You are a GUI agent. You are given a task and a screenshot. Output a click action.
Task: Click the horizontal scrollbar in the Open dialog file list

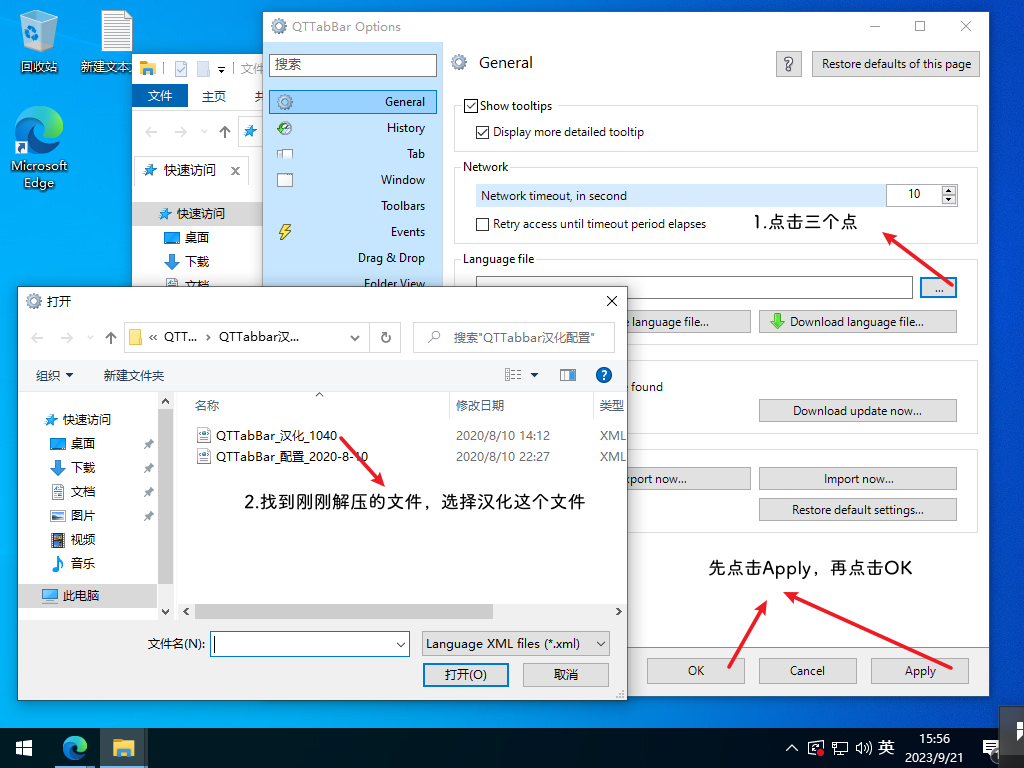344,611
